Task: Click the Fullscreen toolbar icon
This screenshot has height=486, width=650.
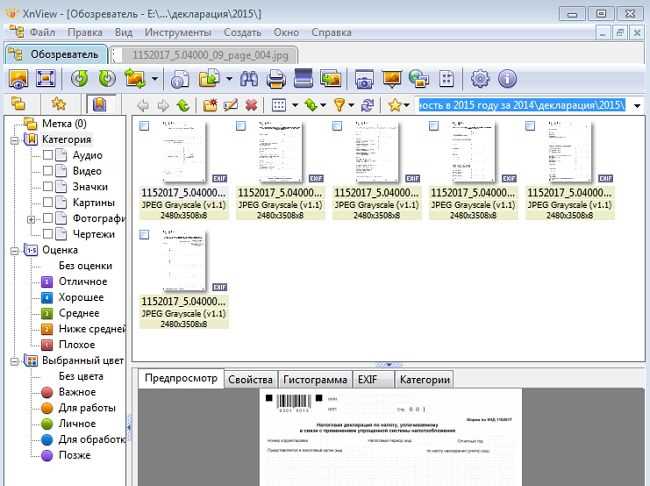Action: tap(46, 79)
